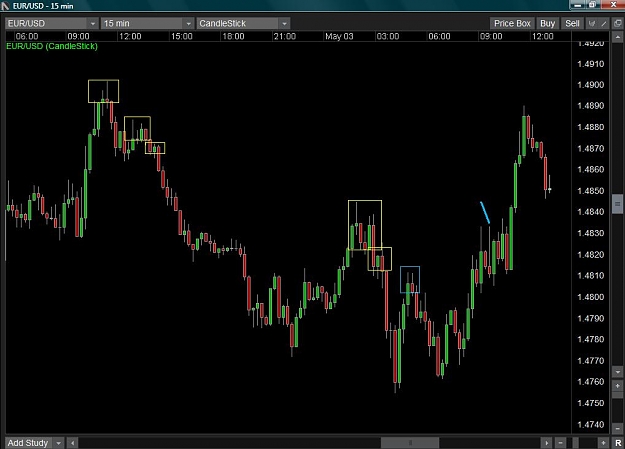The height and width of the screenshot is (449, 625).
Task: Click the EUR/USD (CandleStick) chart label
Action: (52, 46)
